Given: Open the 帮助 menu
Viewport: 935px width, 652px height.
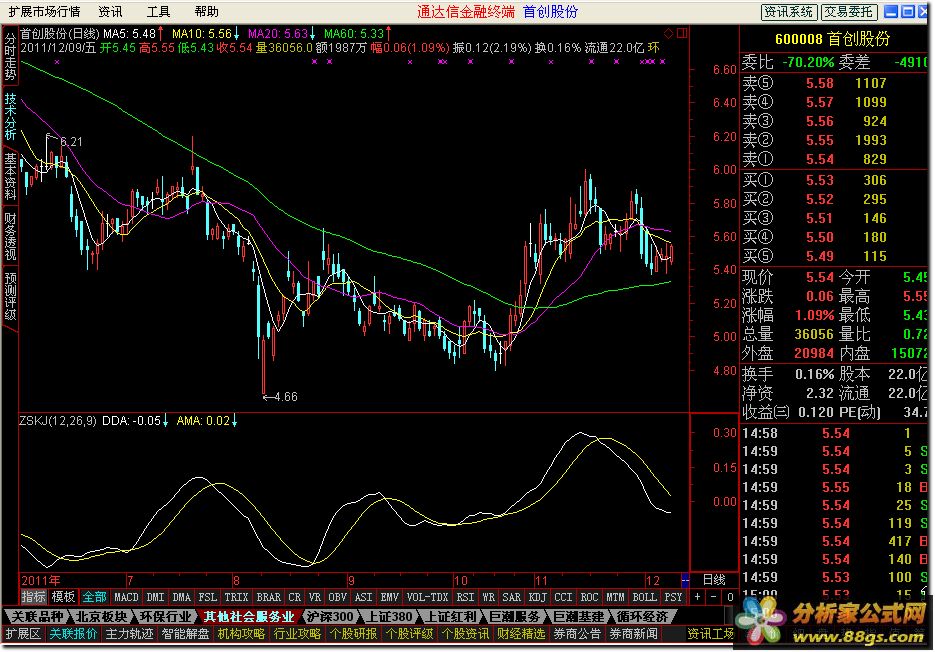Looking at the screenshot, I should pos(206,11).
